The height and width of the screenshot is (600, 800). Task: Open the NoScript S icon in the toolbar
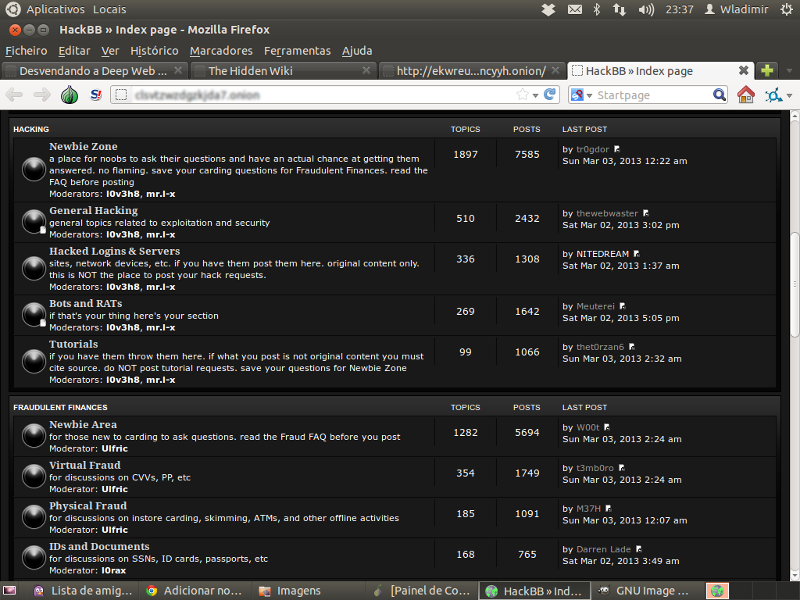click(96, 94)
